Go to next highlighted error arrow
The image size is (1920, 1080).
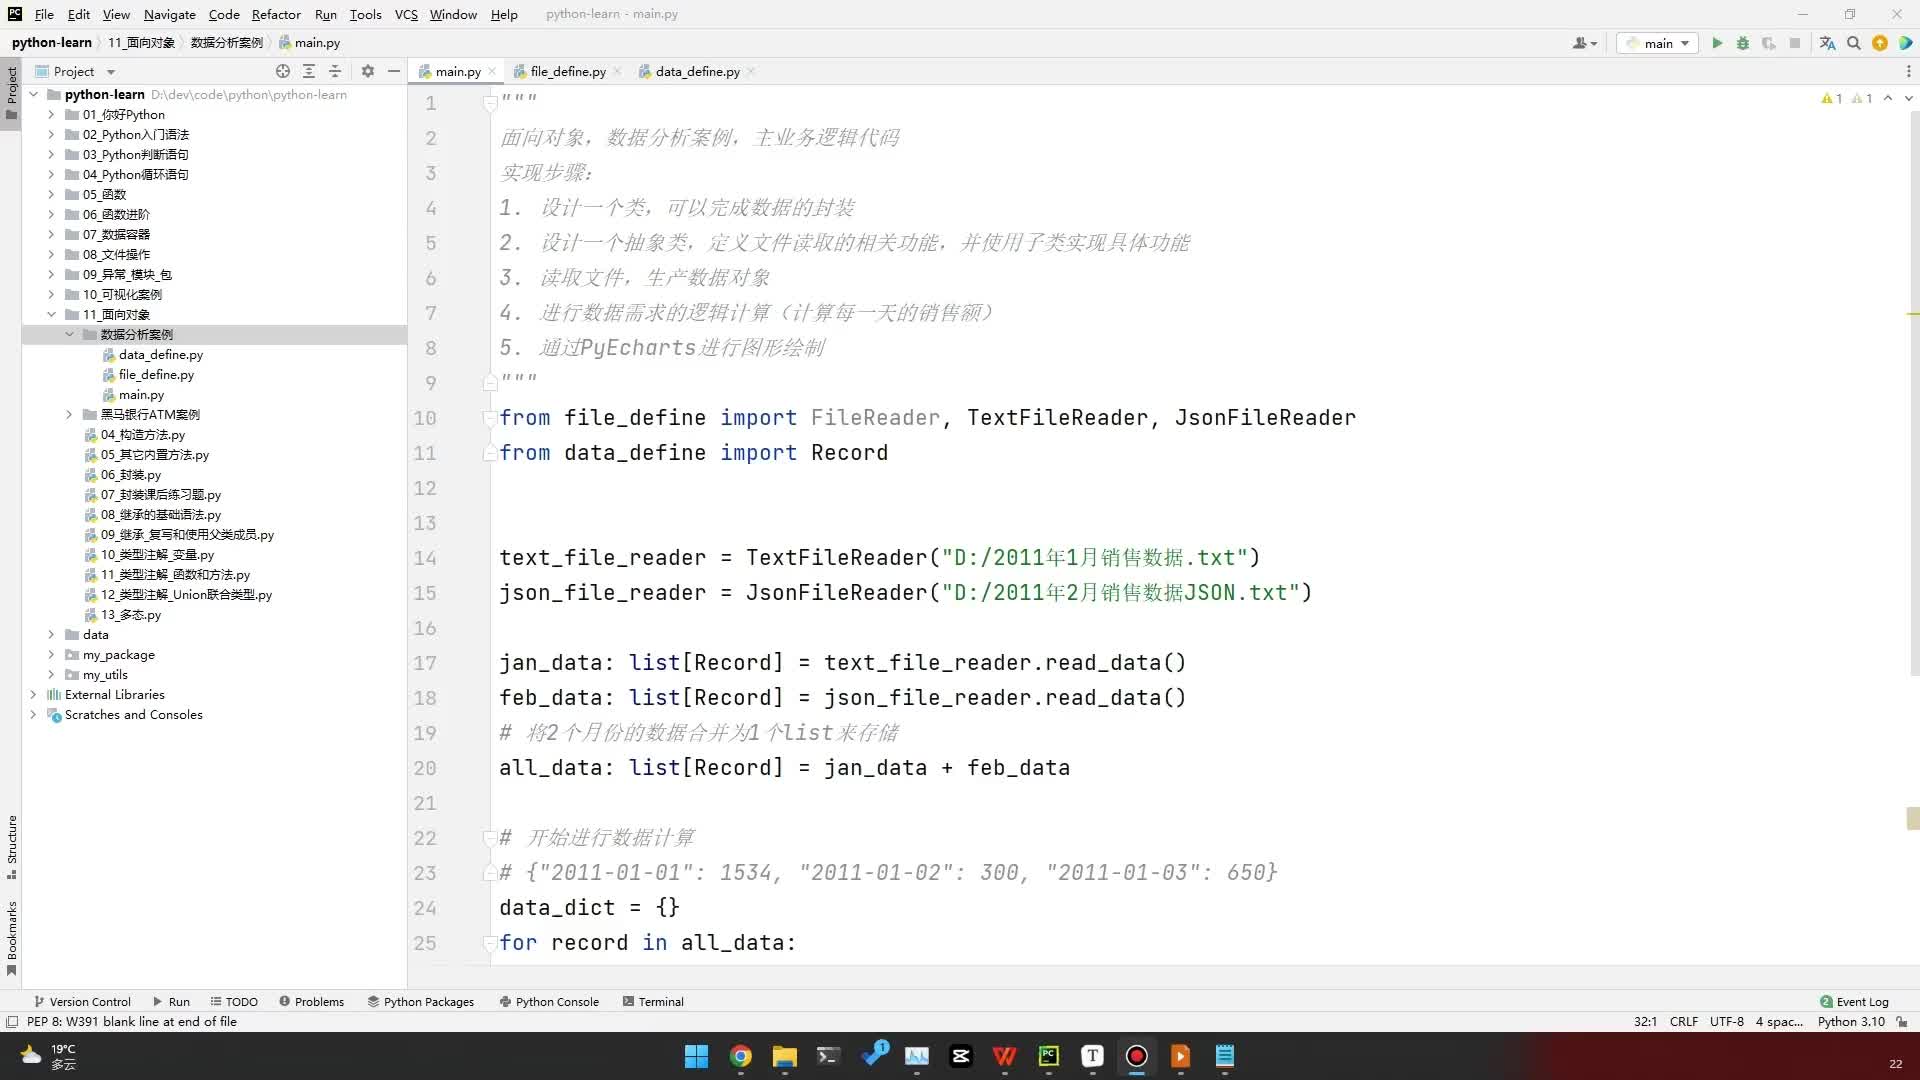click(1909, 98)
